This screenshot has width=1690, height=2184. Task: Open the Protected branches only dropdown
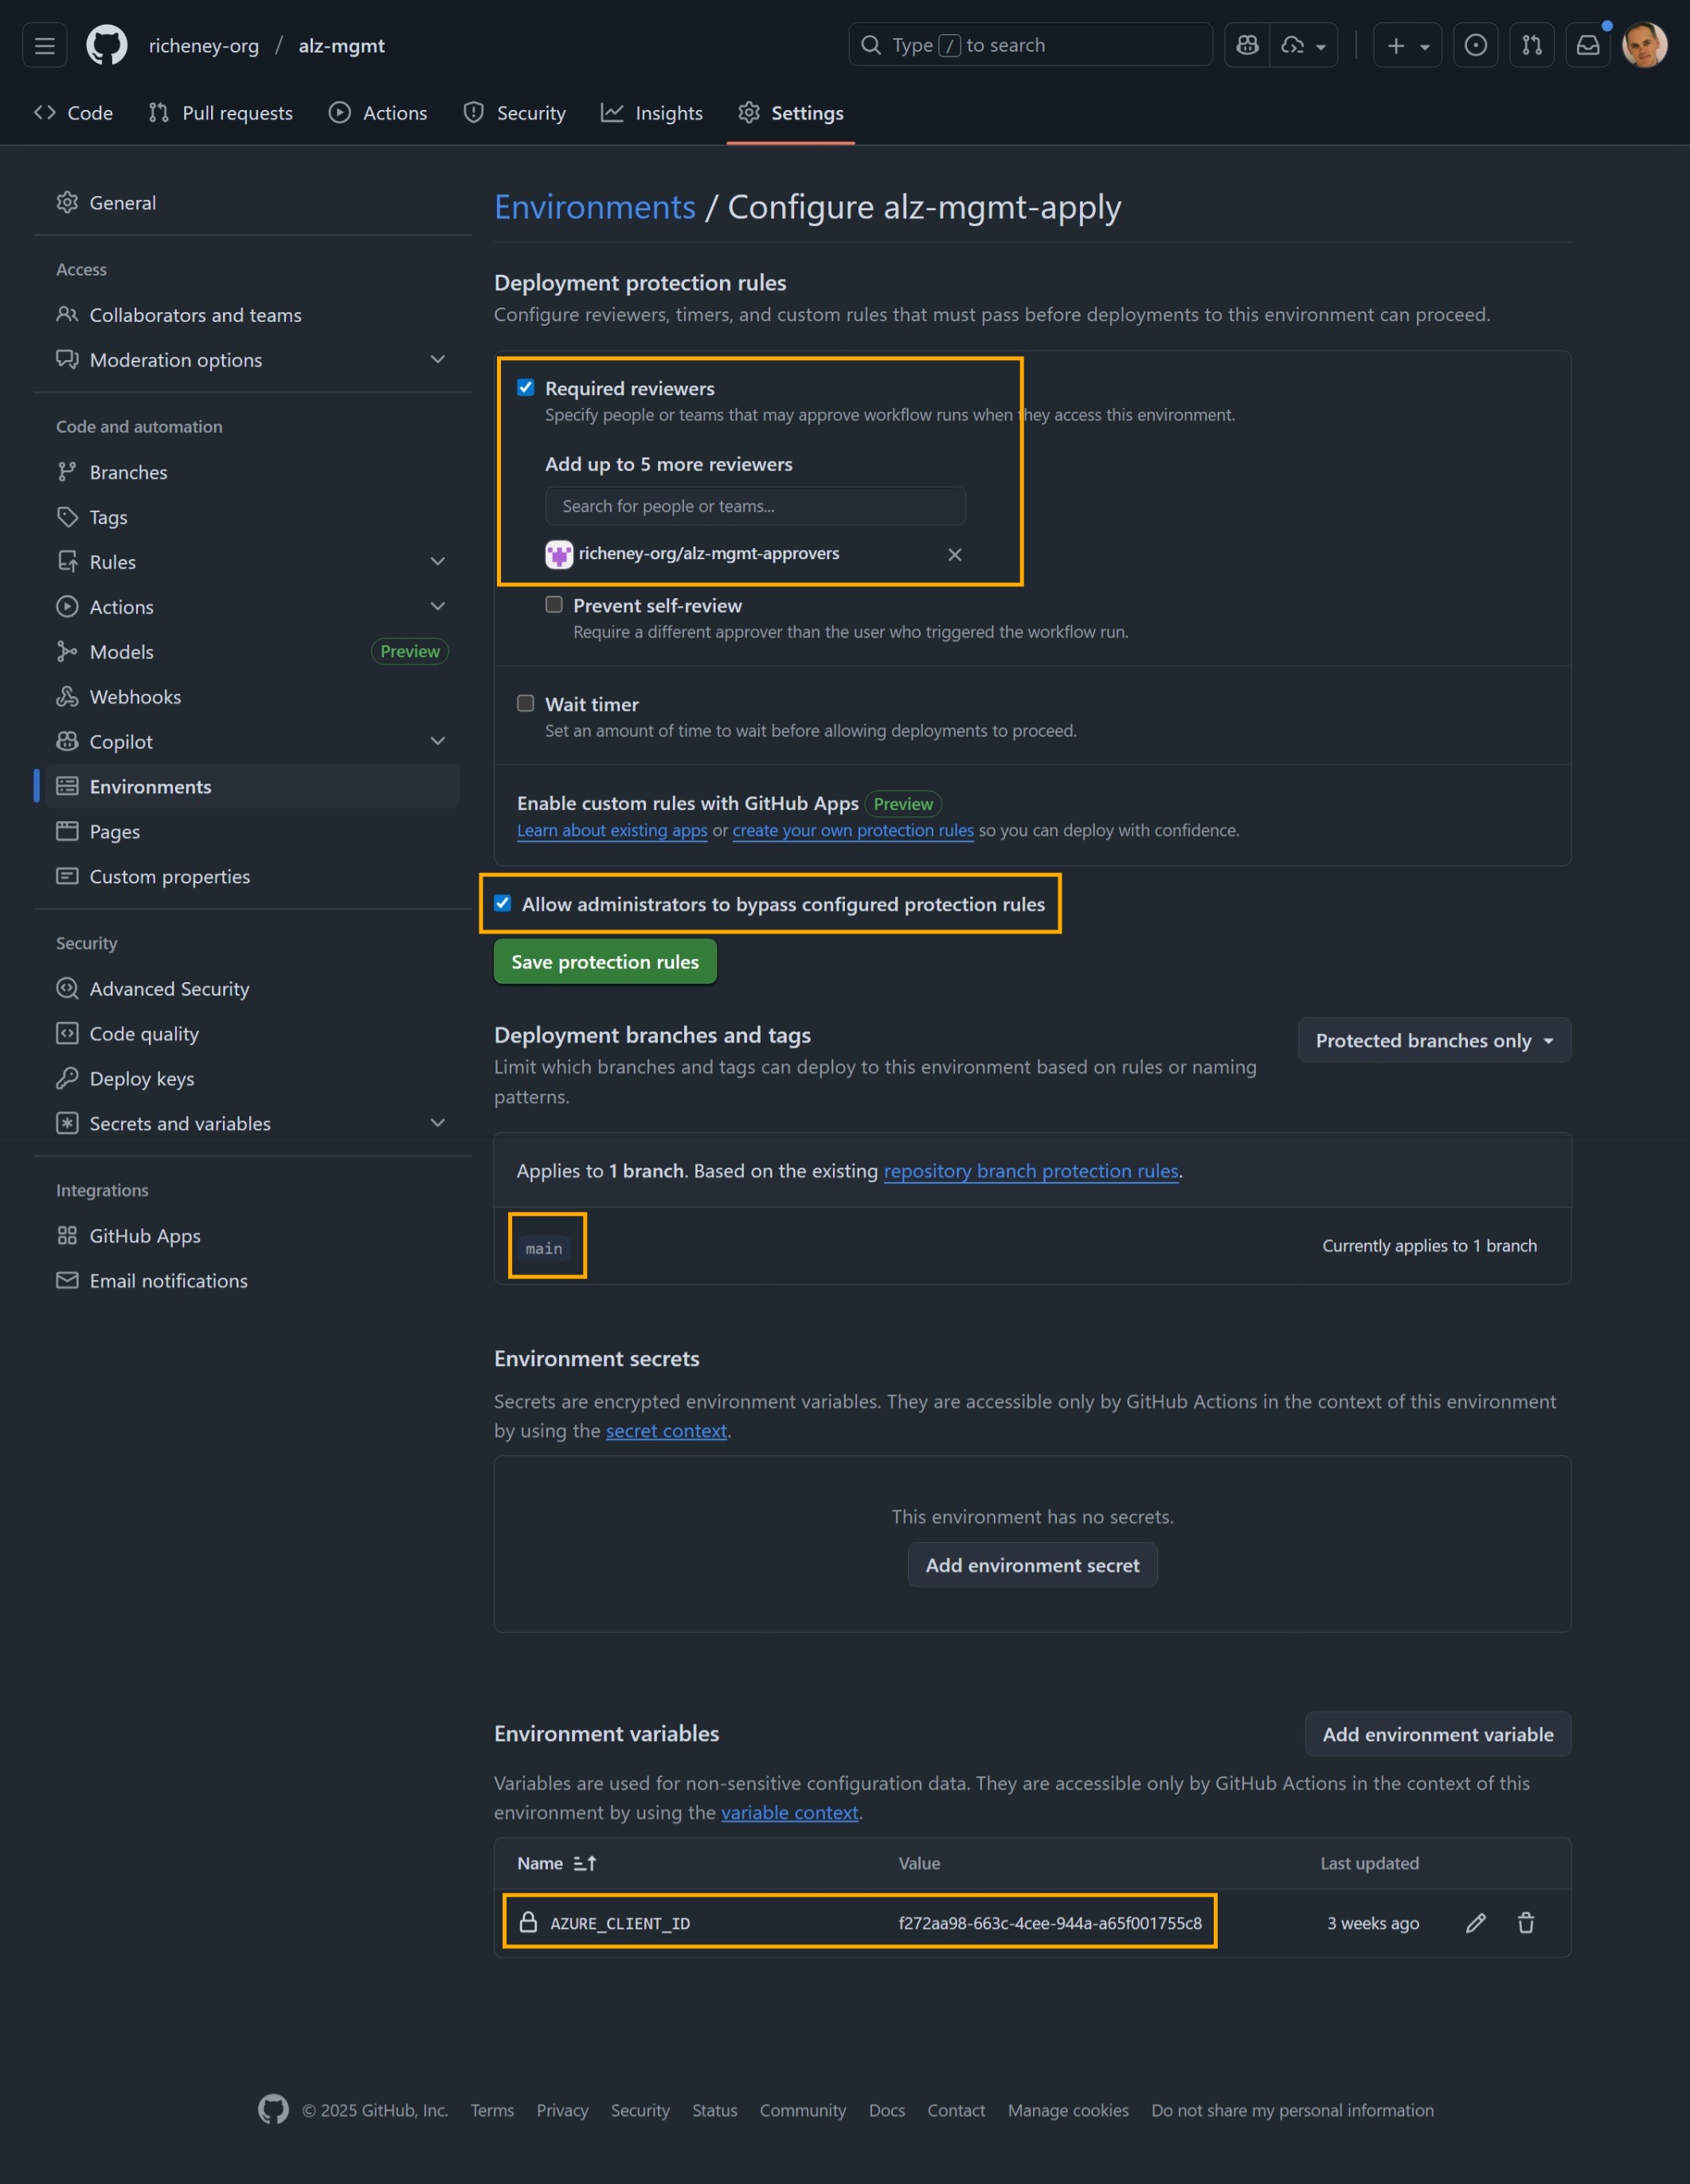tap(1433, 1040)
